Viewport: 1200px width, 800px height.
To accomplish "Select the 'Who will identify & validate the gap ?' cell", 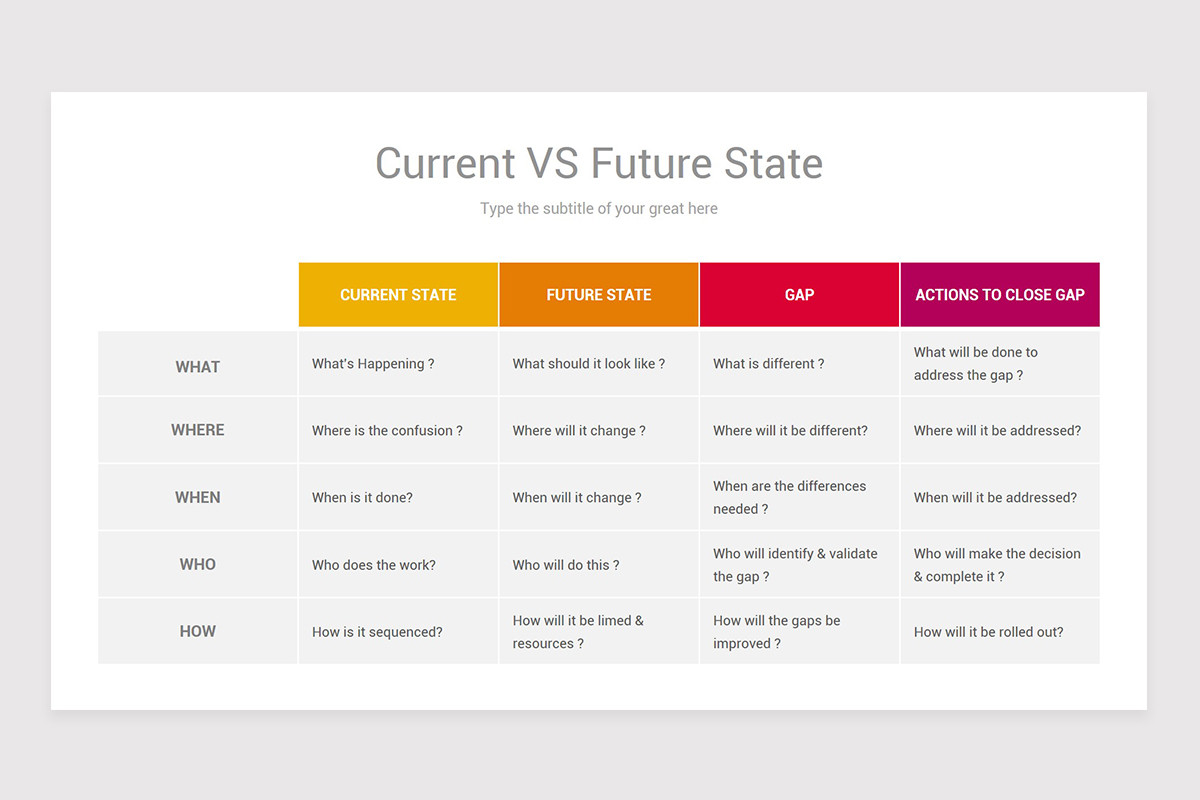I will click(795, 565).
